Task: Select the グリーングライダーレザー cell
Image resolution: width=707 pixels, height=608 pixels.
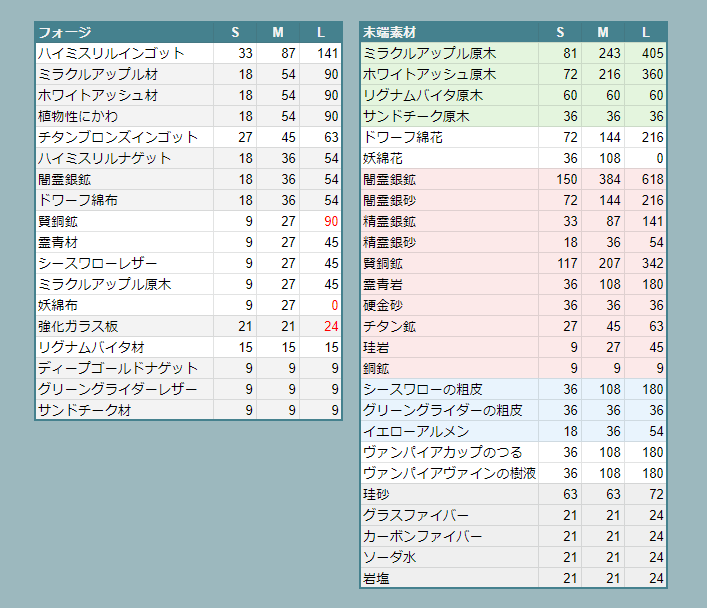Action: click(x=124, y=389)
